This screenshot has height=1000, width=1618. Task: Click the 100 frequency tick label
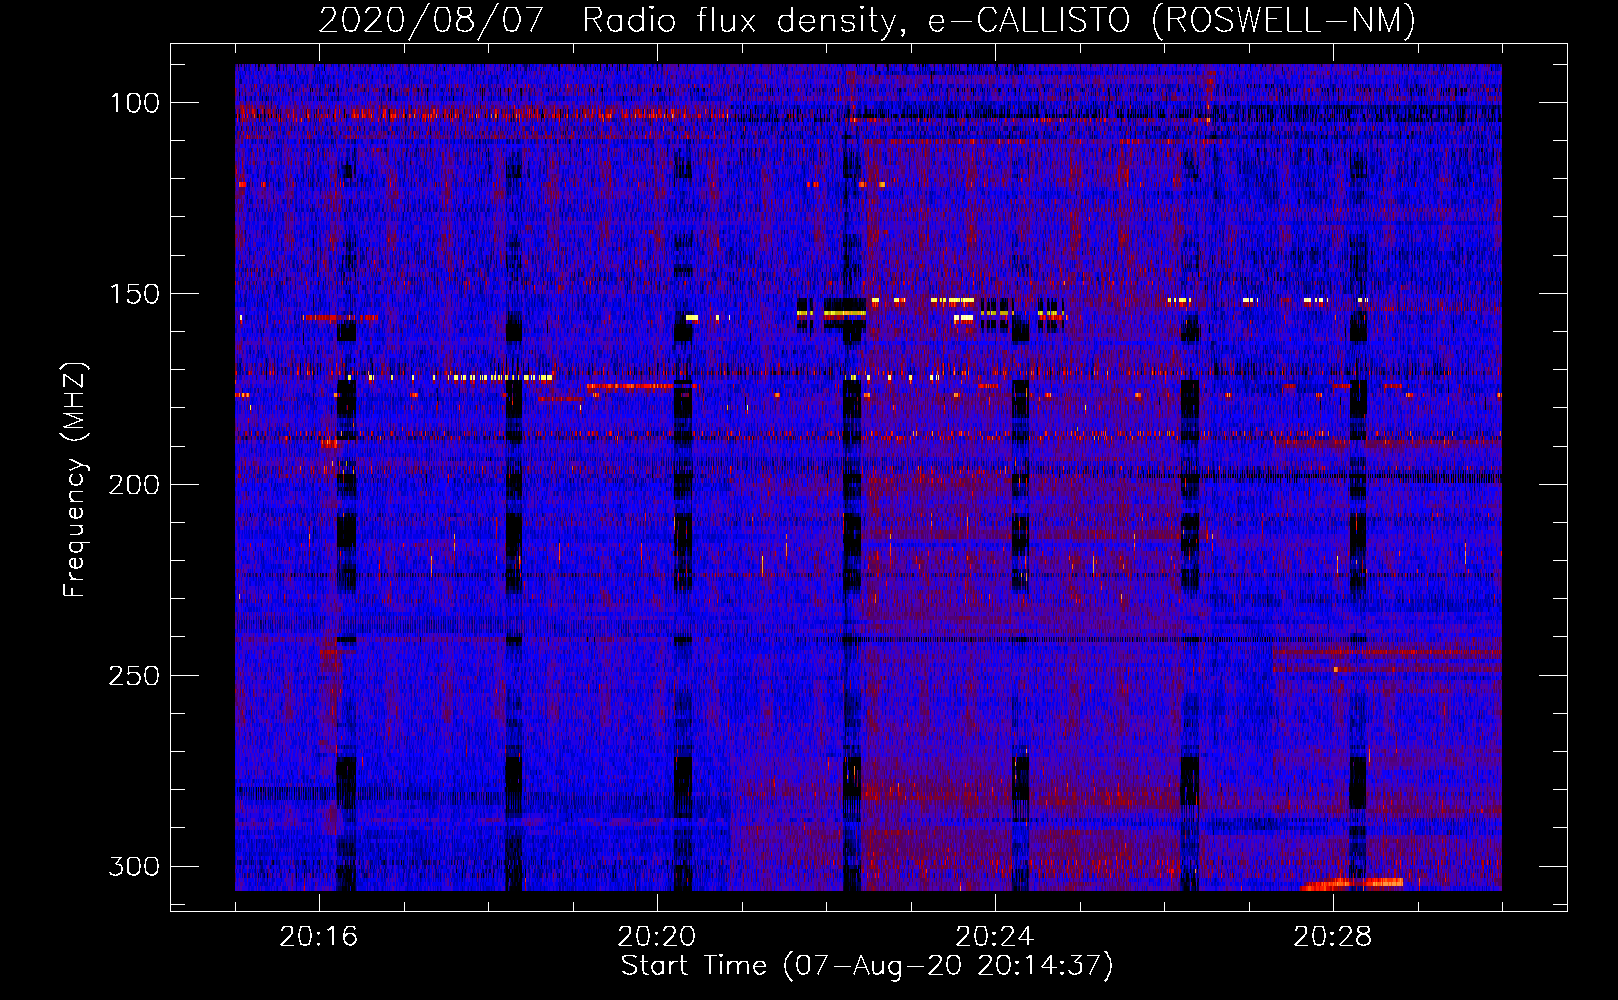tap(134, 103)
